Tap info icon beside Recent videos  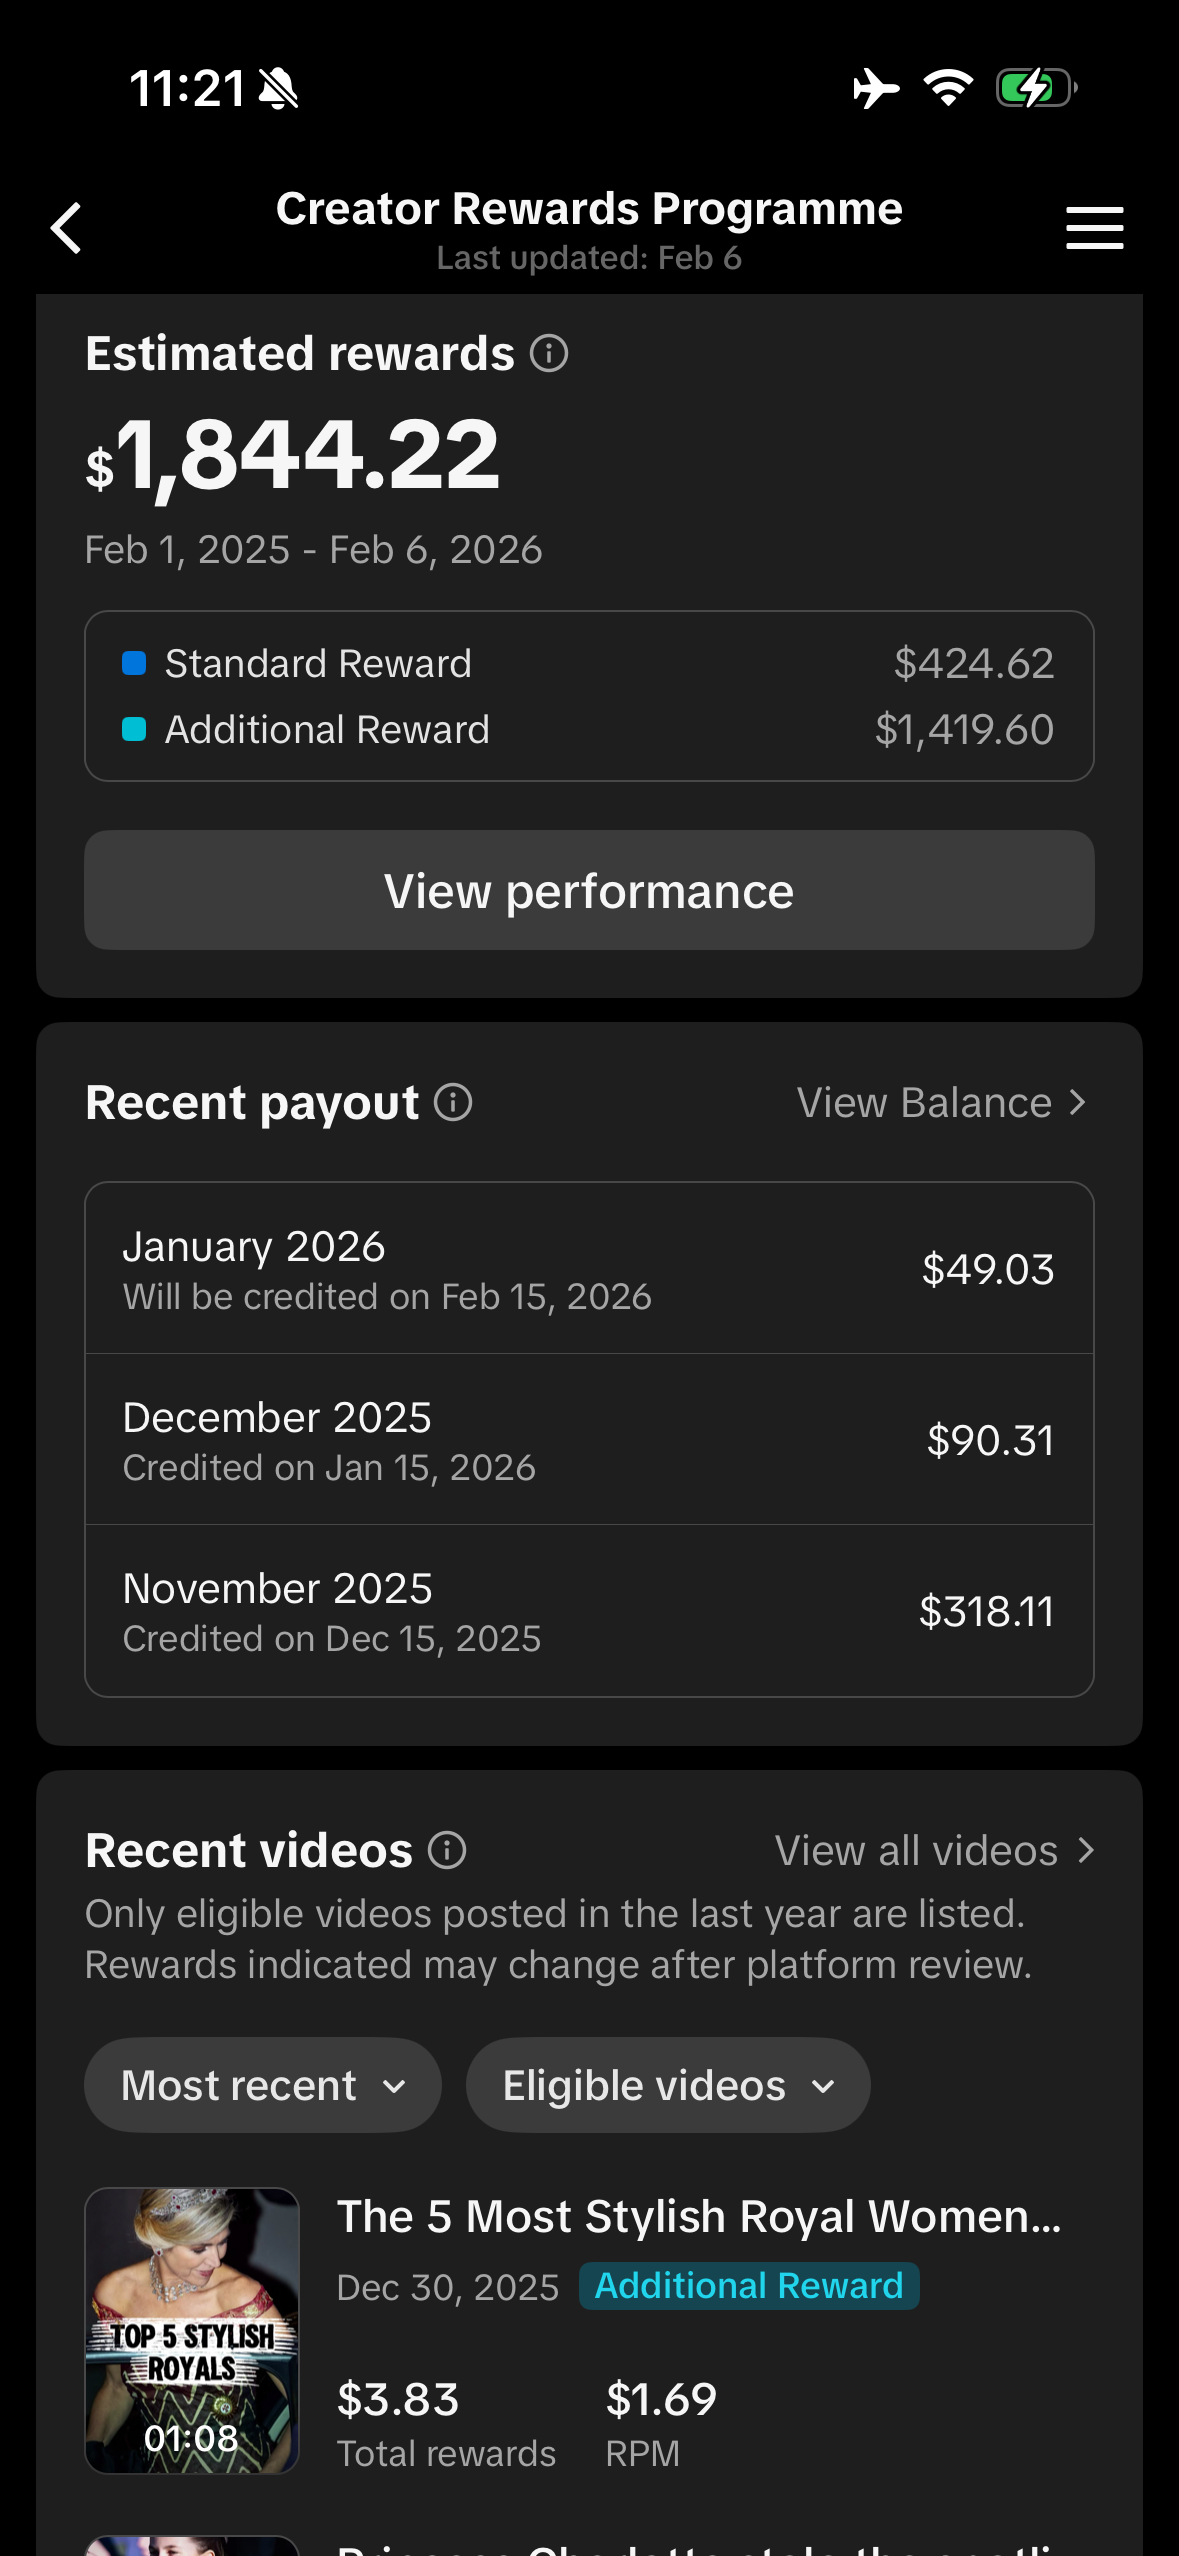[x=447, y=1850]
